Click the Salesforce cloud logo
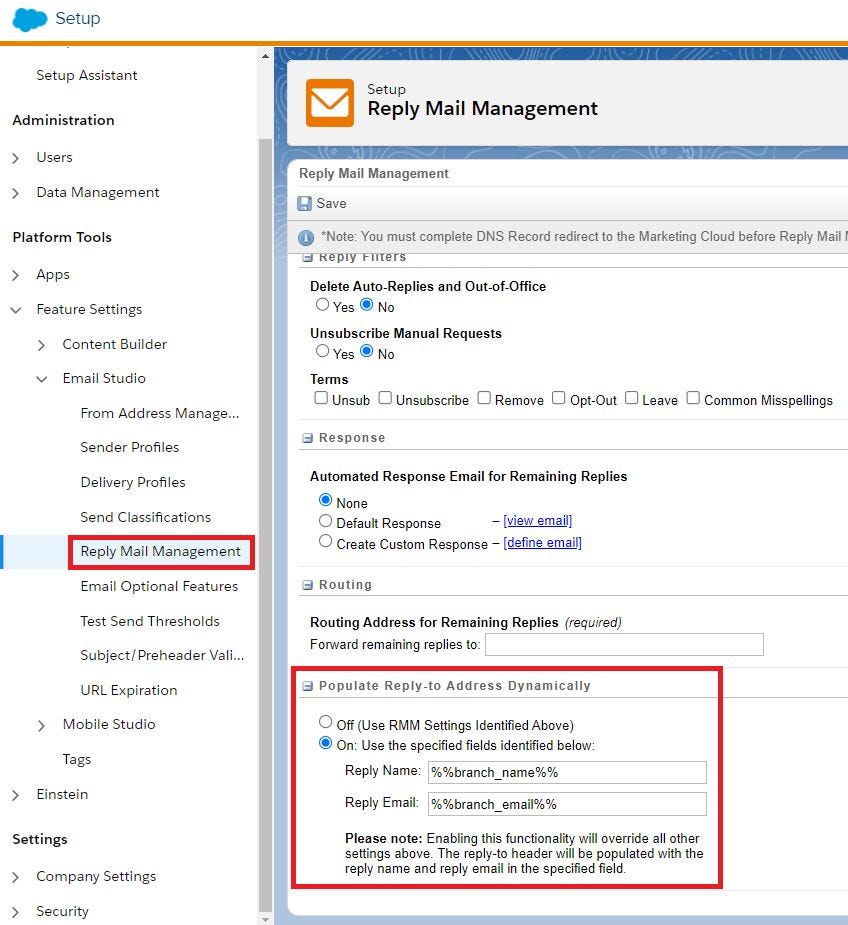 [x=30, y=19]
